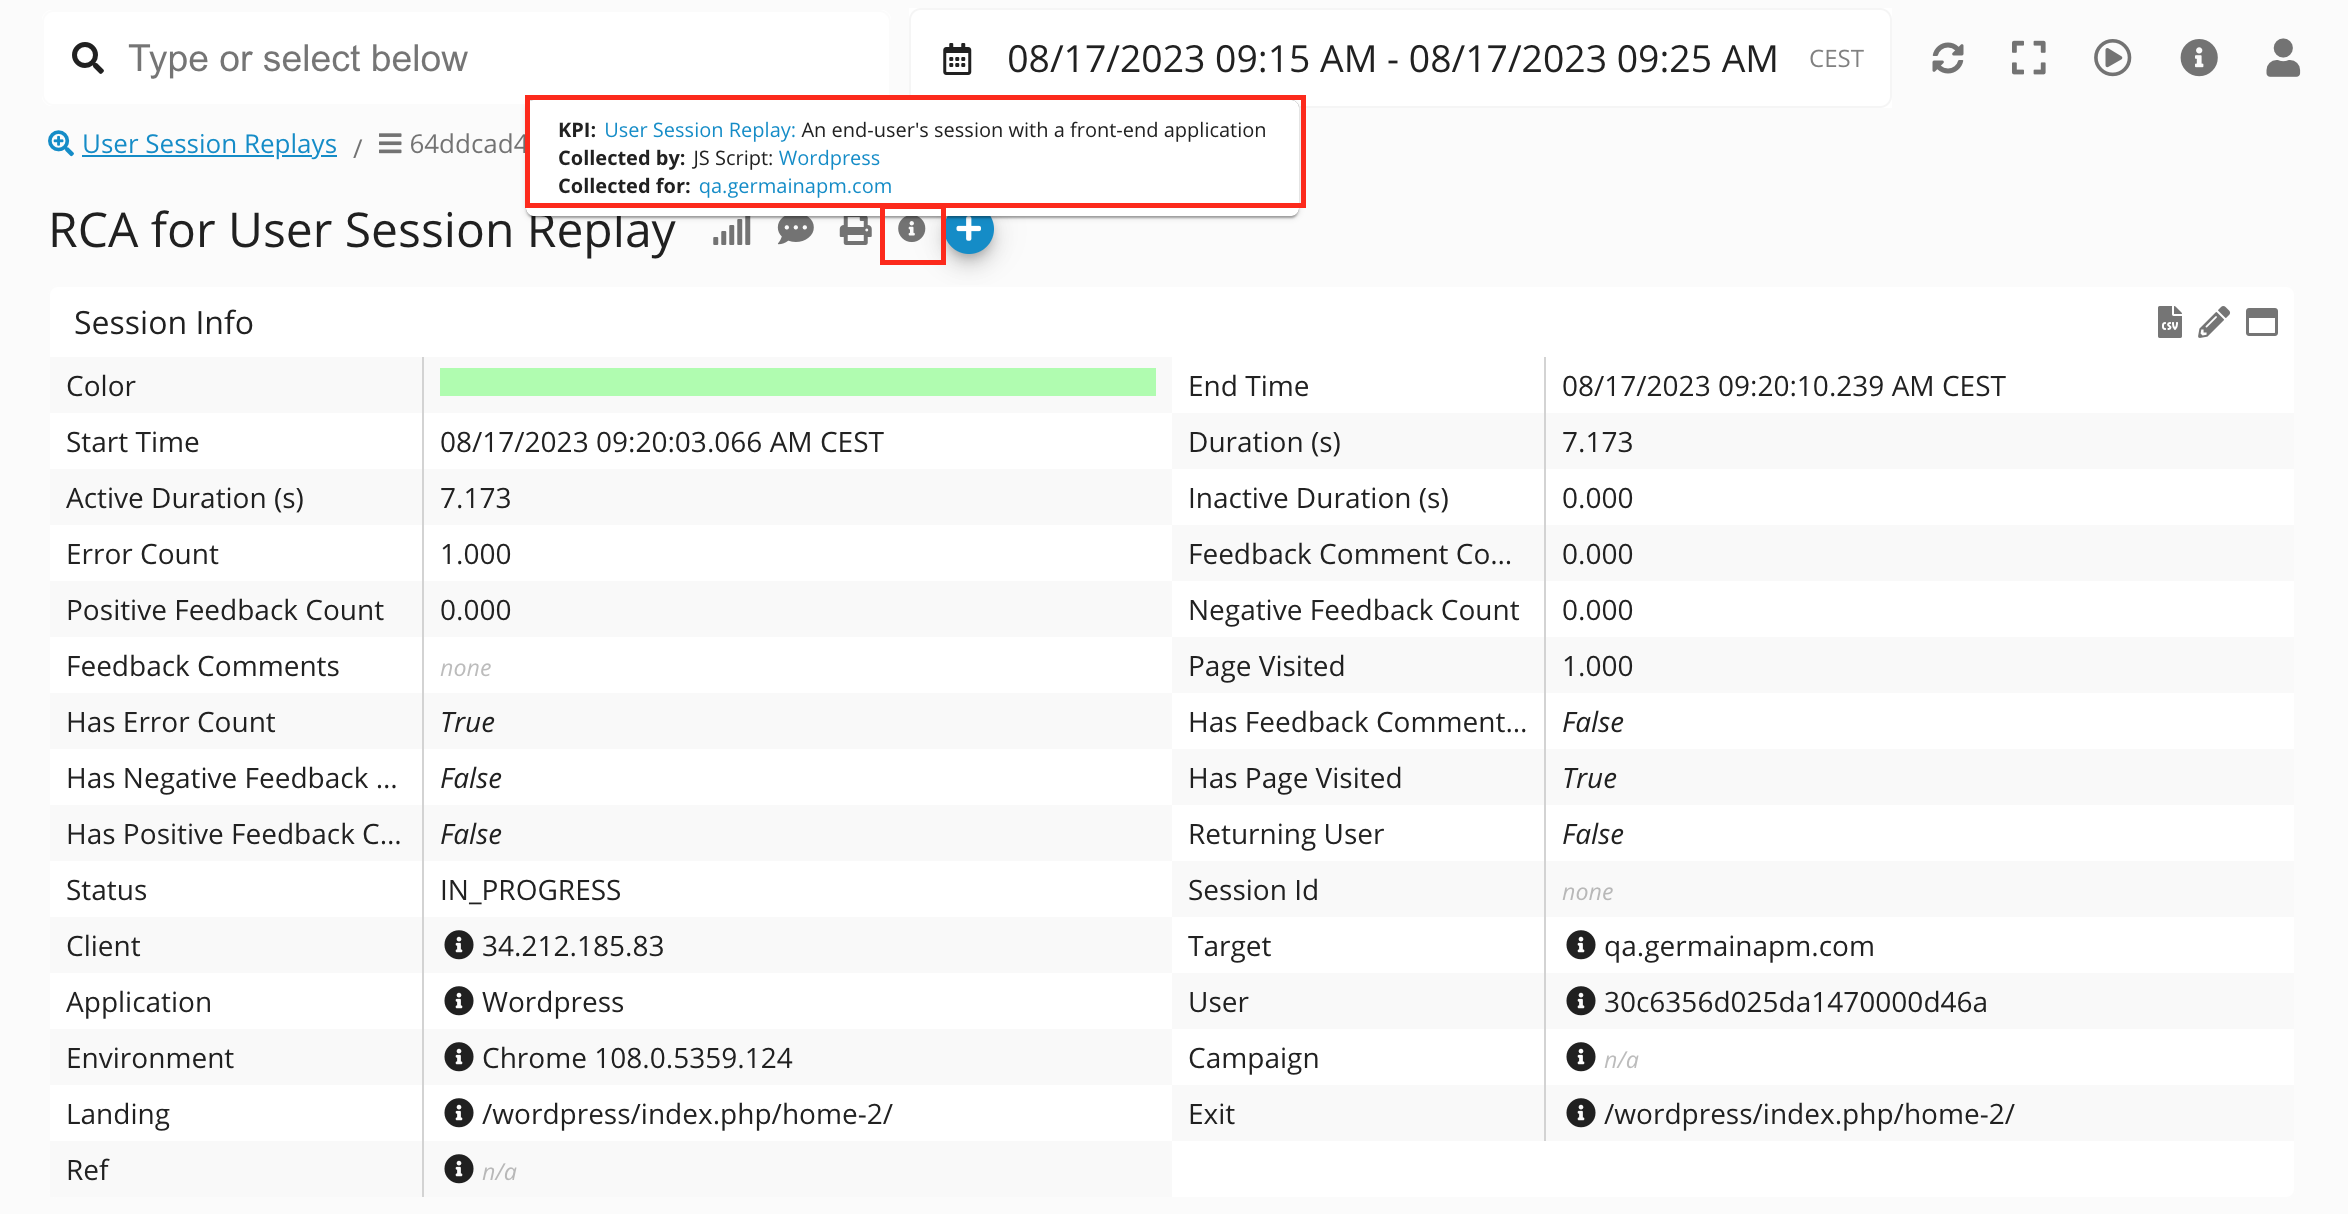Edit Session Info with pencil icon

2214,323
